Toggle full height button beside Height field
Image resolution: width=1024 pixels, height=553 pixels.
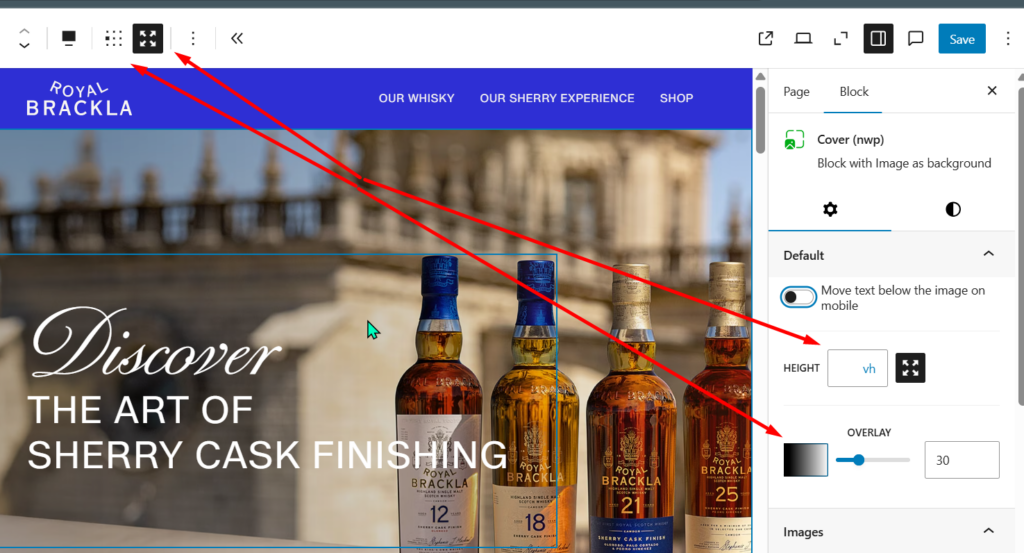tap(910, 368)
